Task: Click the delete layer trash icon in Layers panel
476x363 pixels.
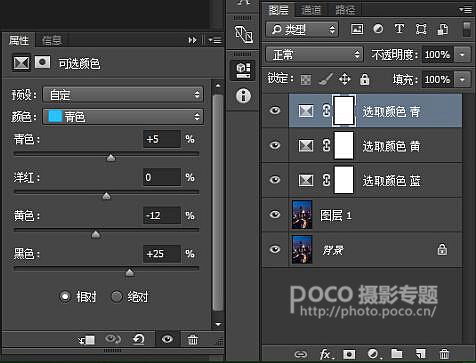Action: (444, 354)
